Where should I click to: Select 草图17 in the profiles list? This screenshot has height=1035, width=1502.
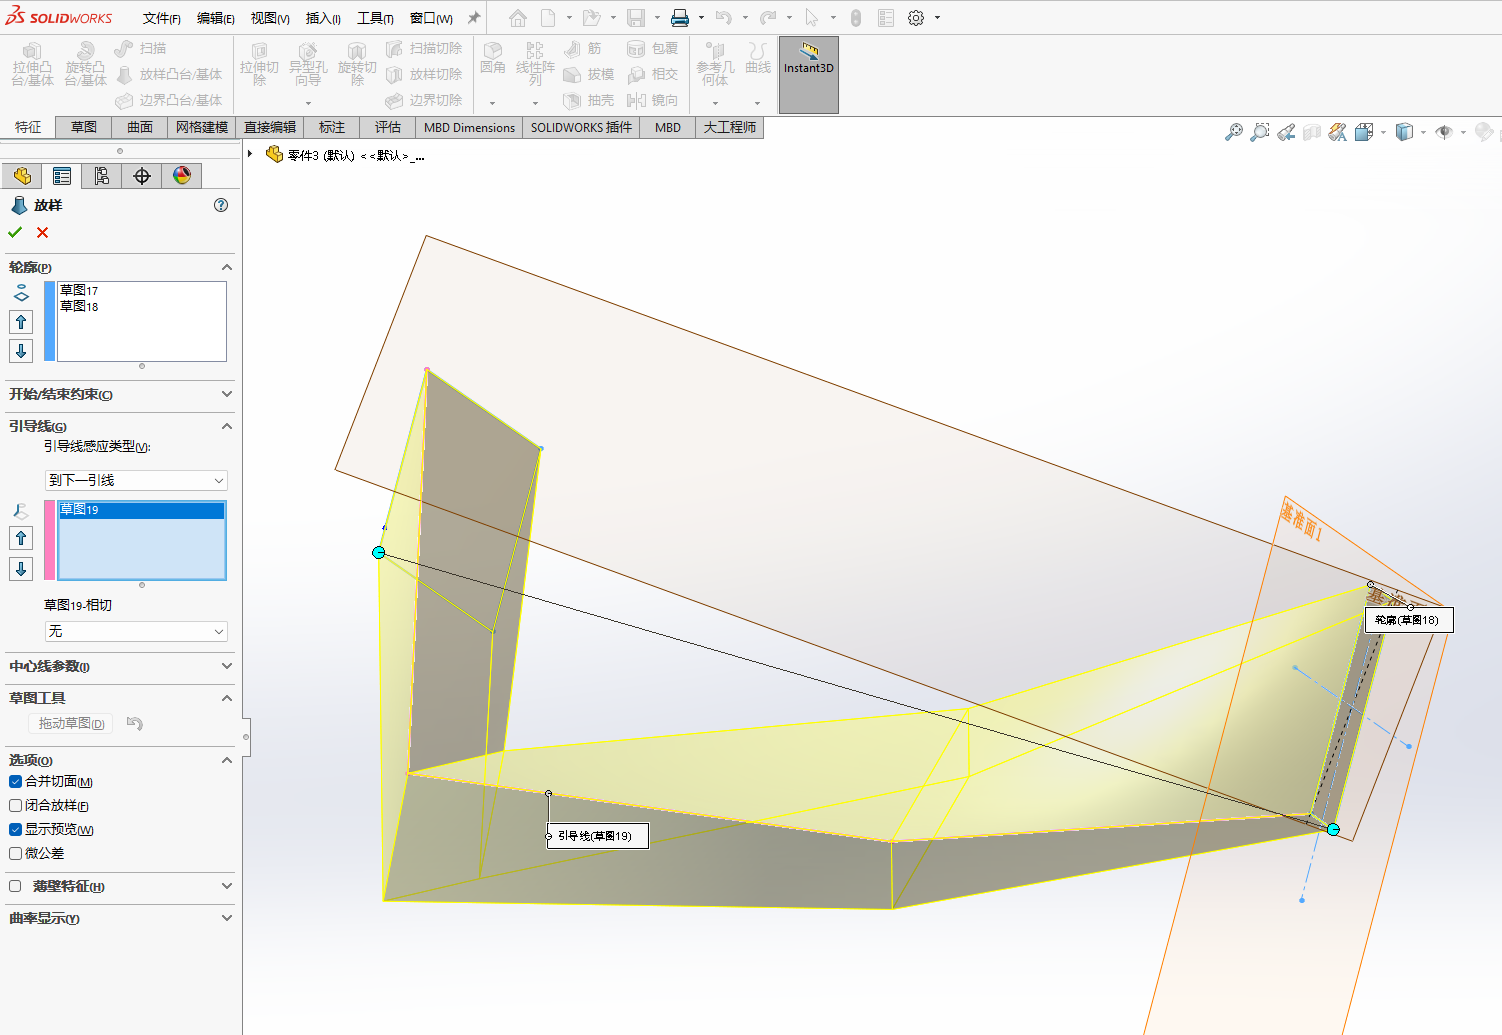[x=79, y=291]
